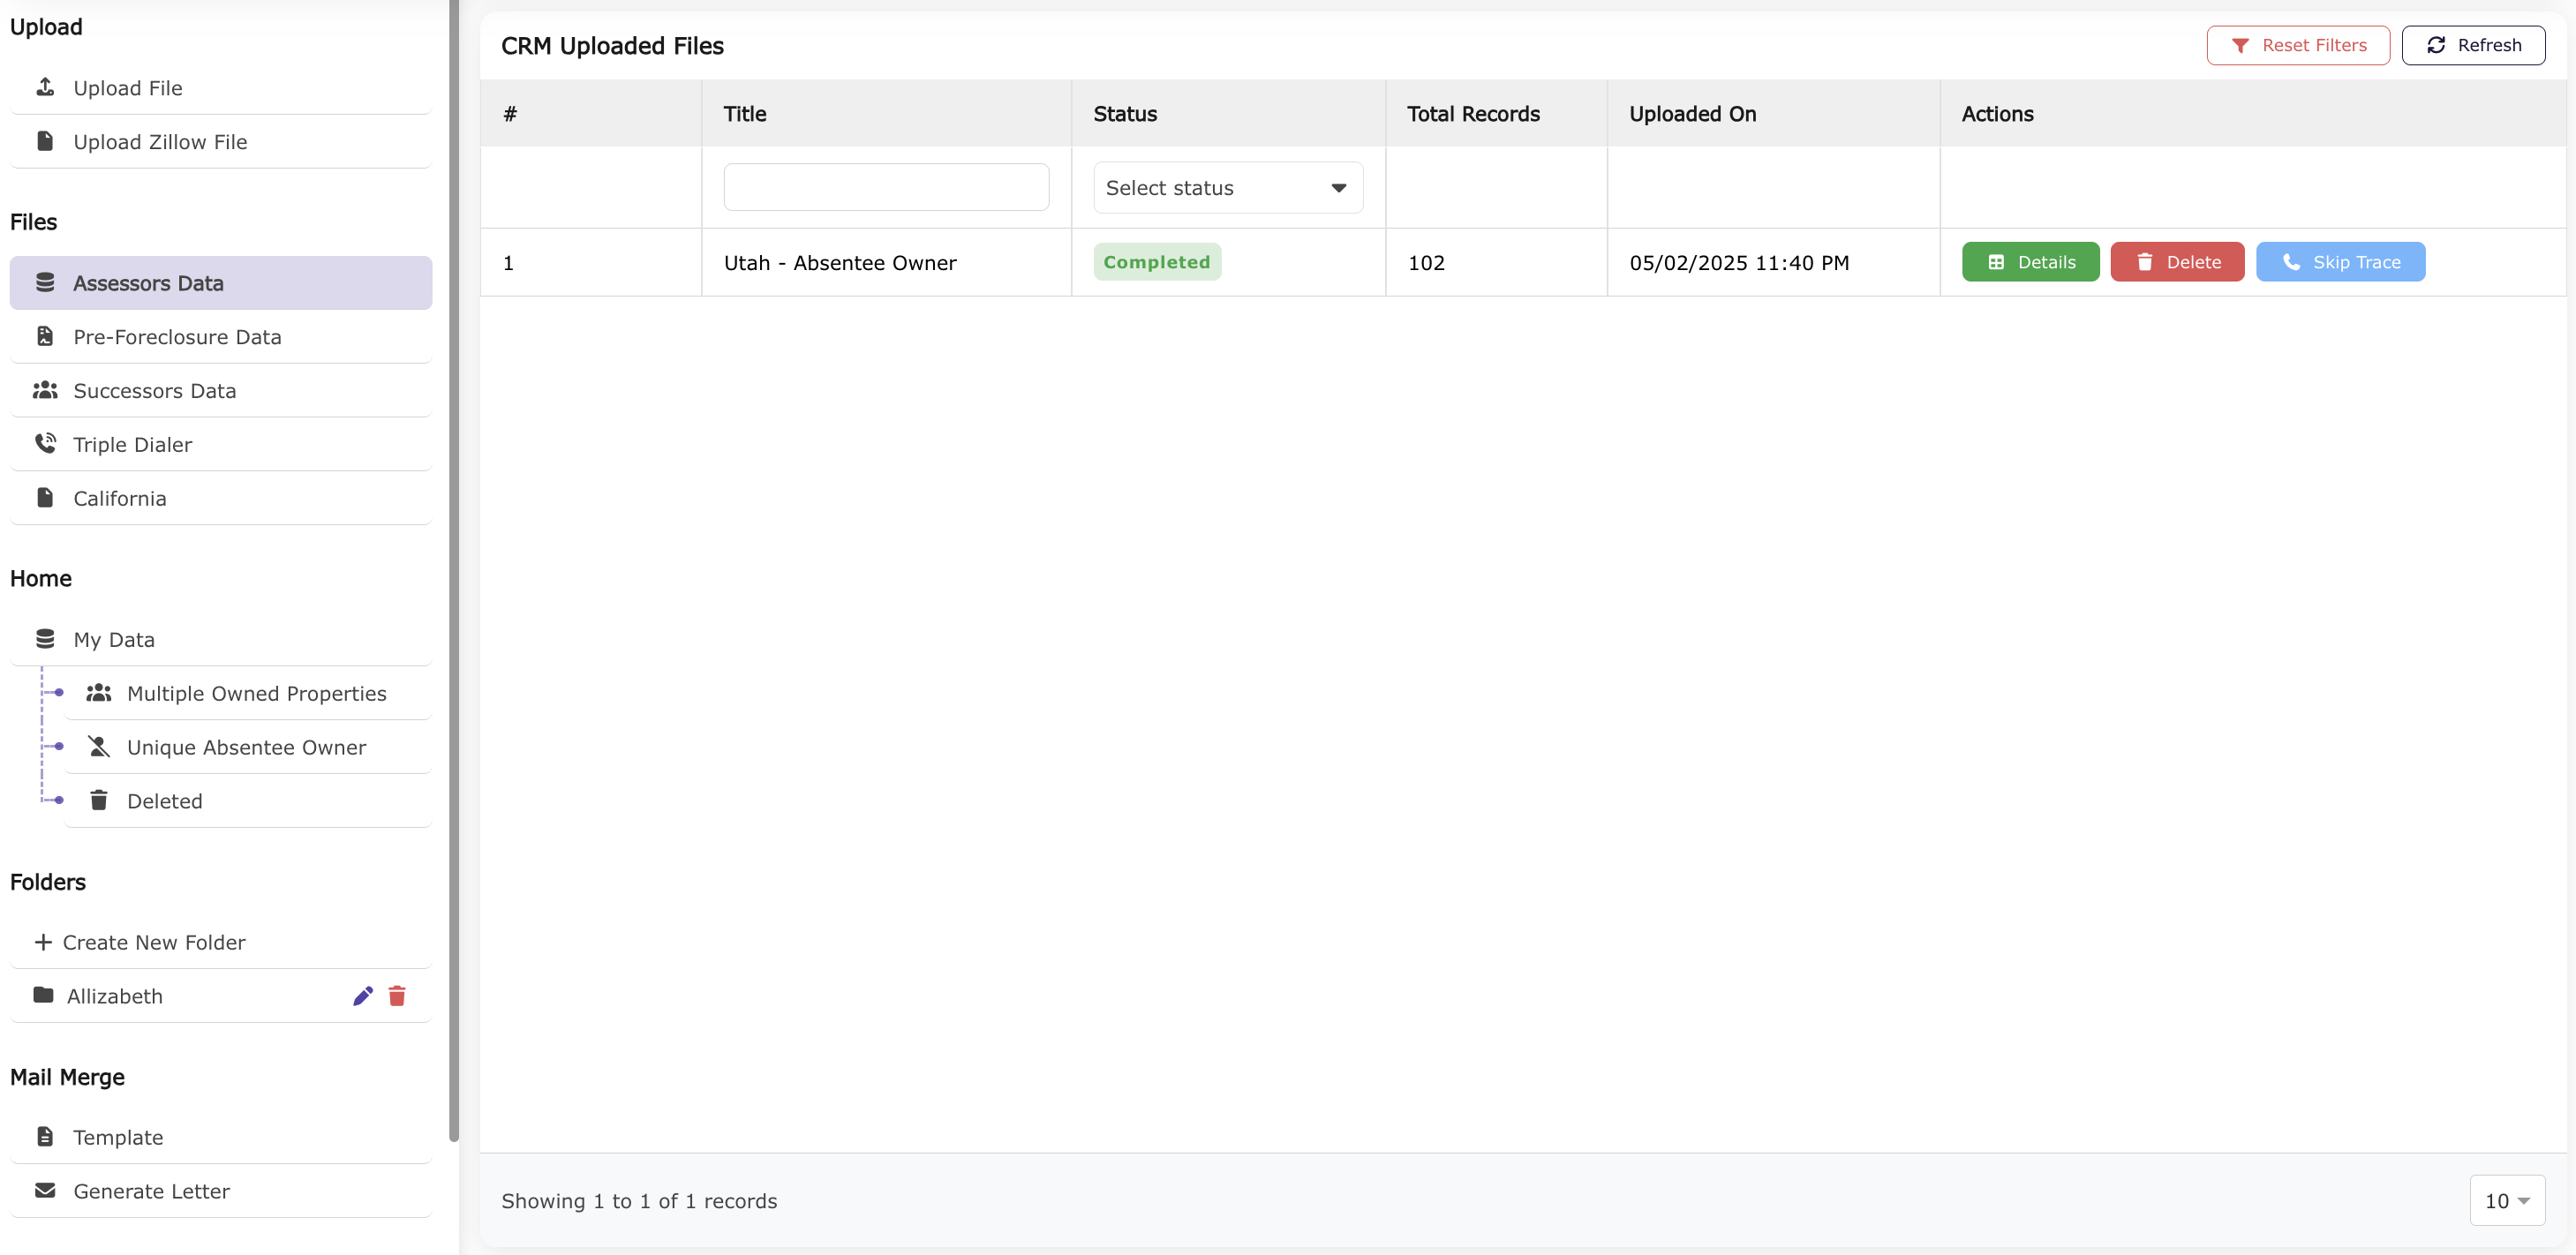Click the Assessors Data database icon

coord(45,282)
